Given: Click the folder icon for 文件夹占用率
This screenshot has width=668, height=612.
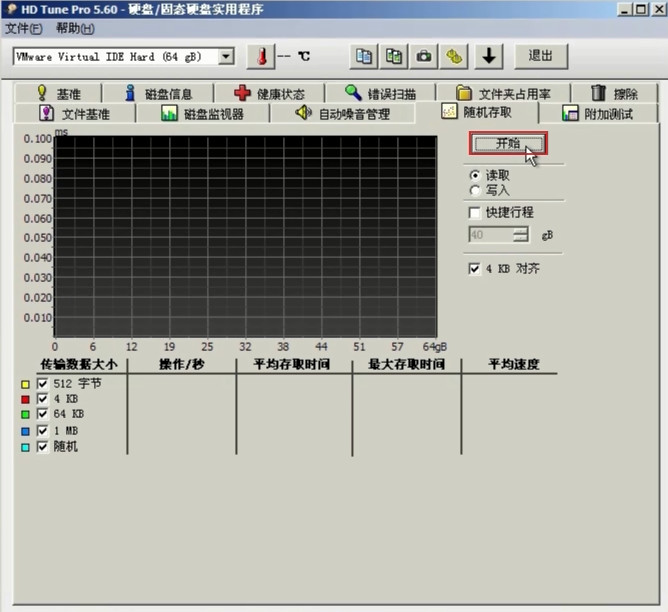Looking at the screenshot, I should click(x=464, y=92).
